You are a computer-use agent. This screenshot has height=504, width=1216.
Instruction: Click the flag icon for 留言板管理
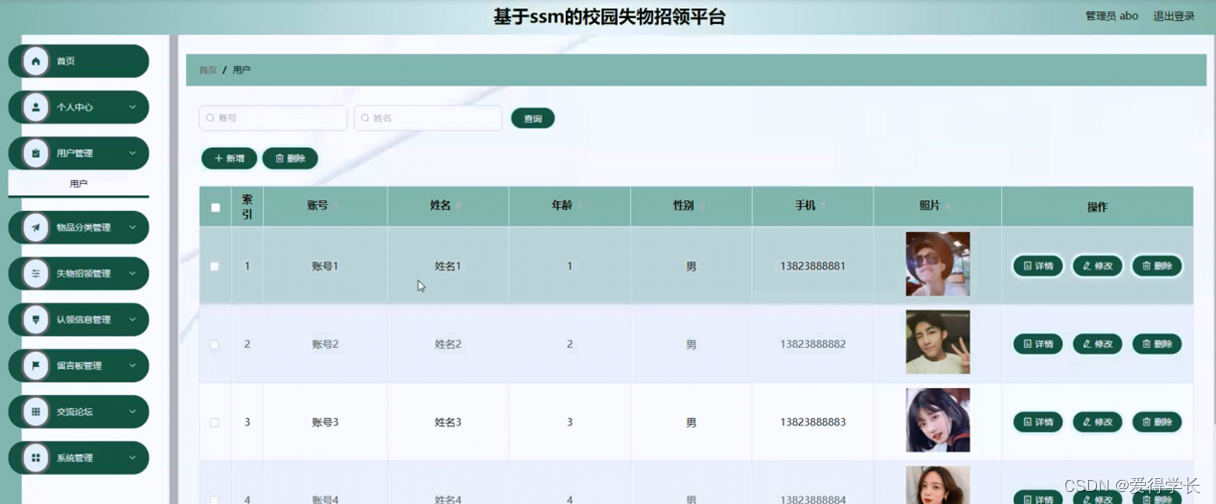[x=36, y=365]
